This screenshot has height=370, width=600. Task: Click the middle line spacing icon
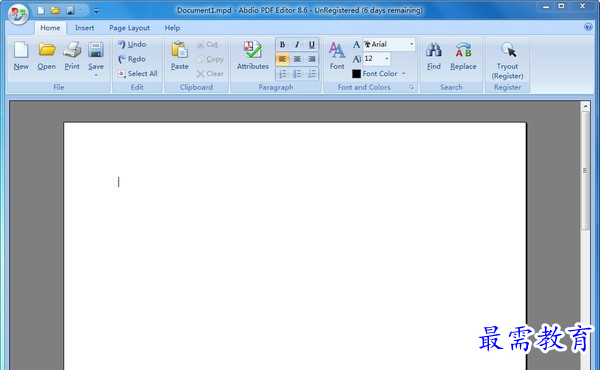[x=297, y=73]
